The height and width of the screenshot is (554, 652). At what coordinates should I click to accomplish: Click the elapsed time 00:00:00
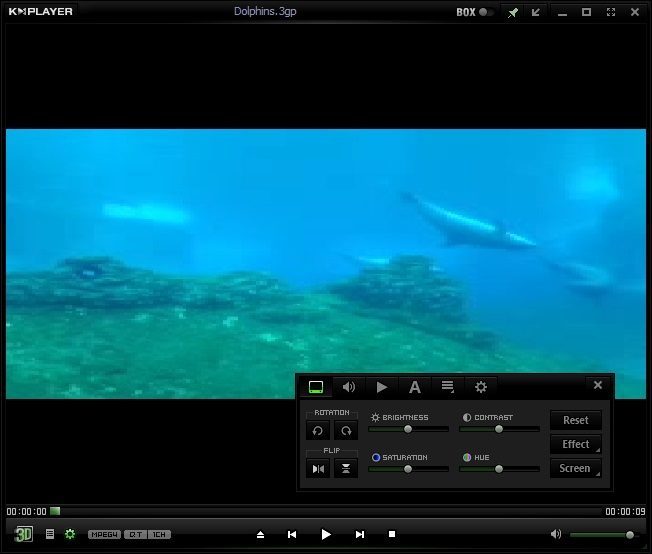(27, 512)
